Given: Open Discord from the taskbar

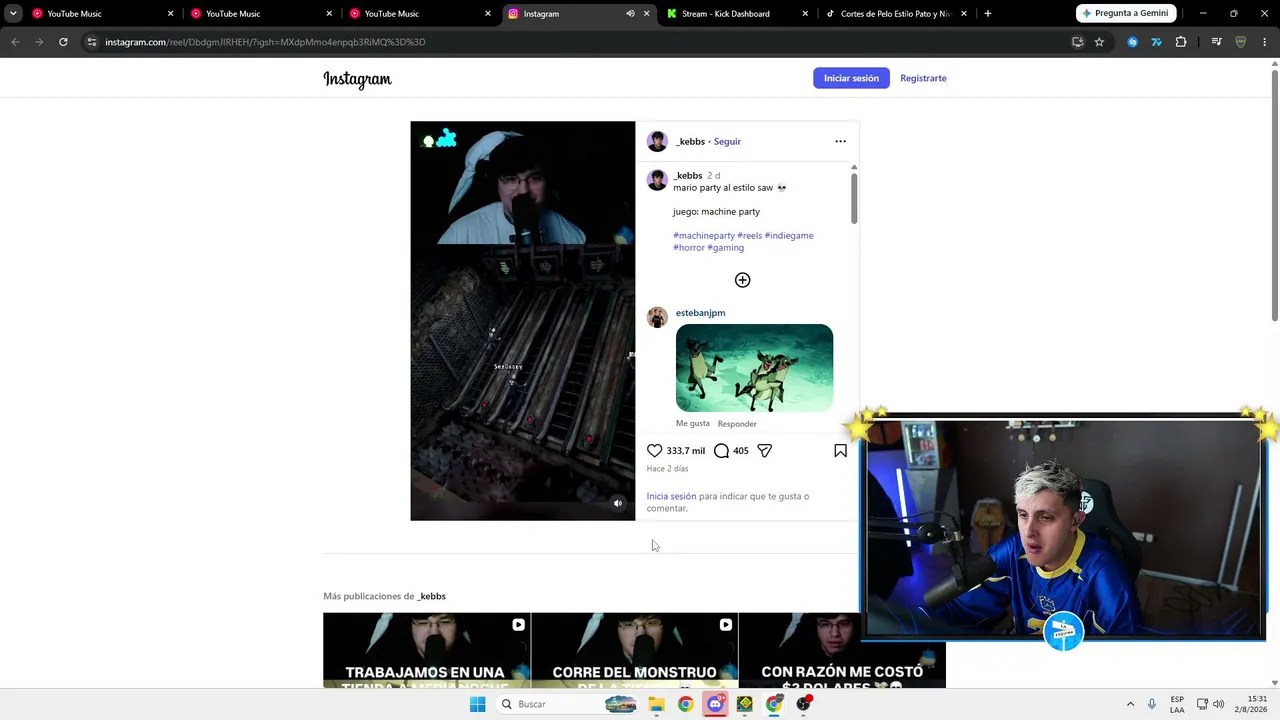Looking at the screenshot, I should (x=715, y=704).
